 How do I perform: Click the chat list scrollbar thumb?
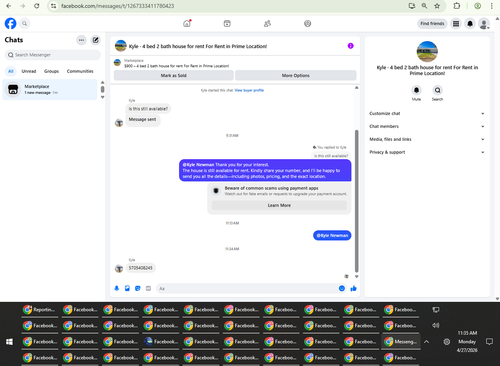[x=102, y=89]
